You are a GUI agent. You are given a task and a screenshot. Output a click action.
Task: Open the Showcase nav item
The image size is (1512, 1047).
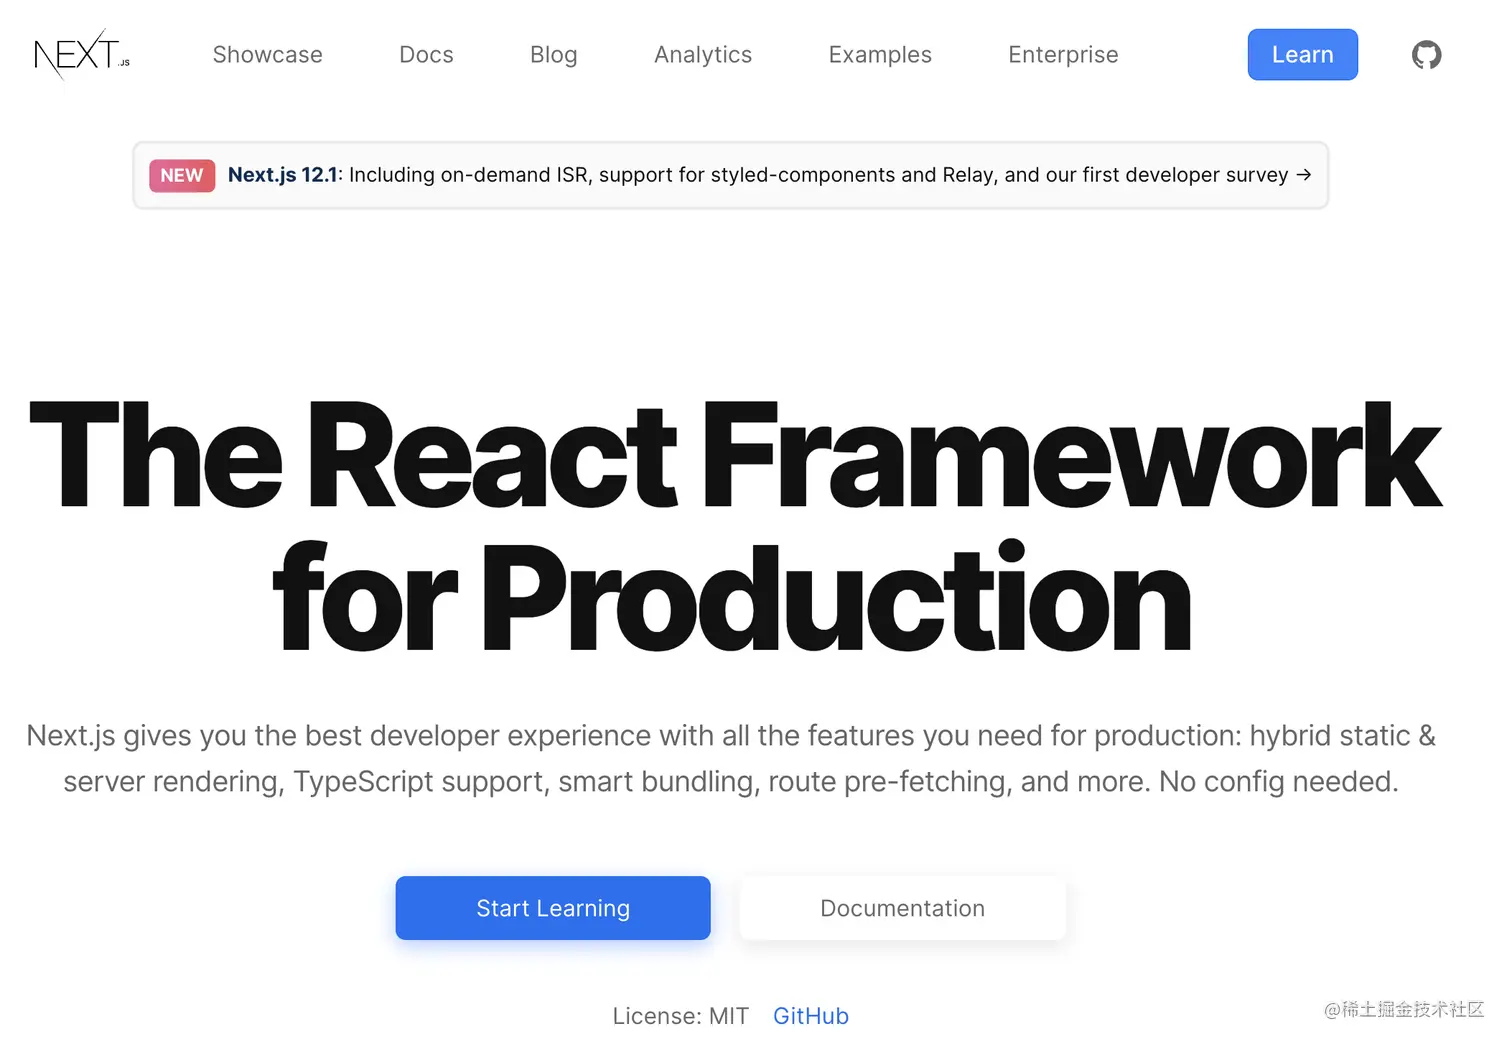267,55
